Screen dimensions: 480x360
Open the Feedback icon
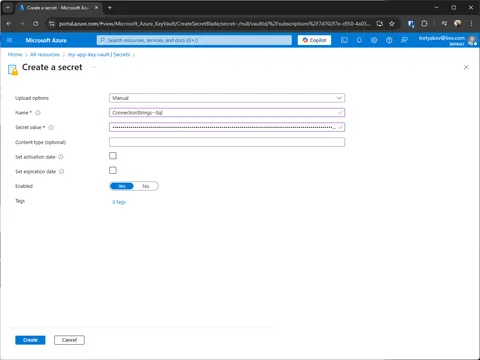coord(404,40)
